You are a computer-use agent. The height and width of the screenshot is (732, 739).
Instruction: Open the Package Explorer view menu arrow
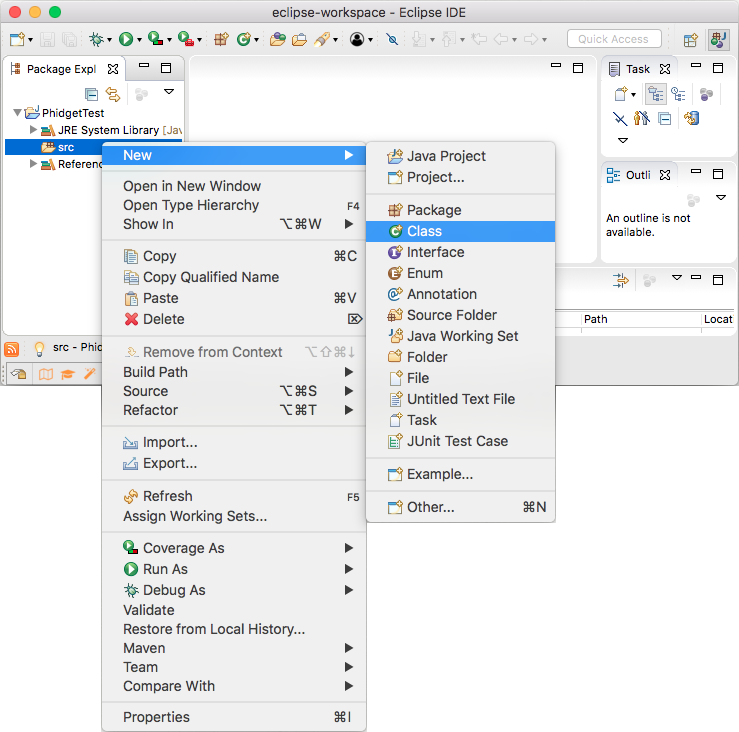tap(168, 92)
